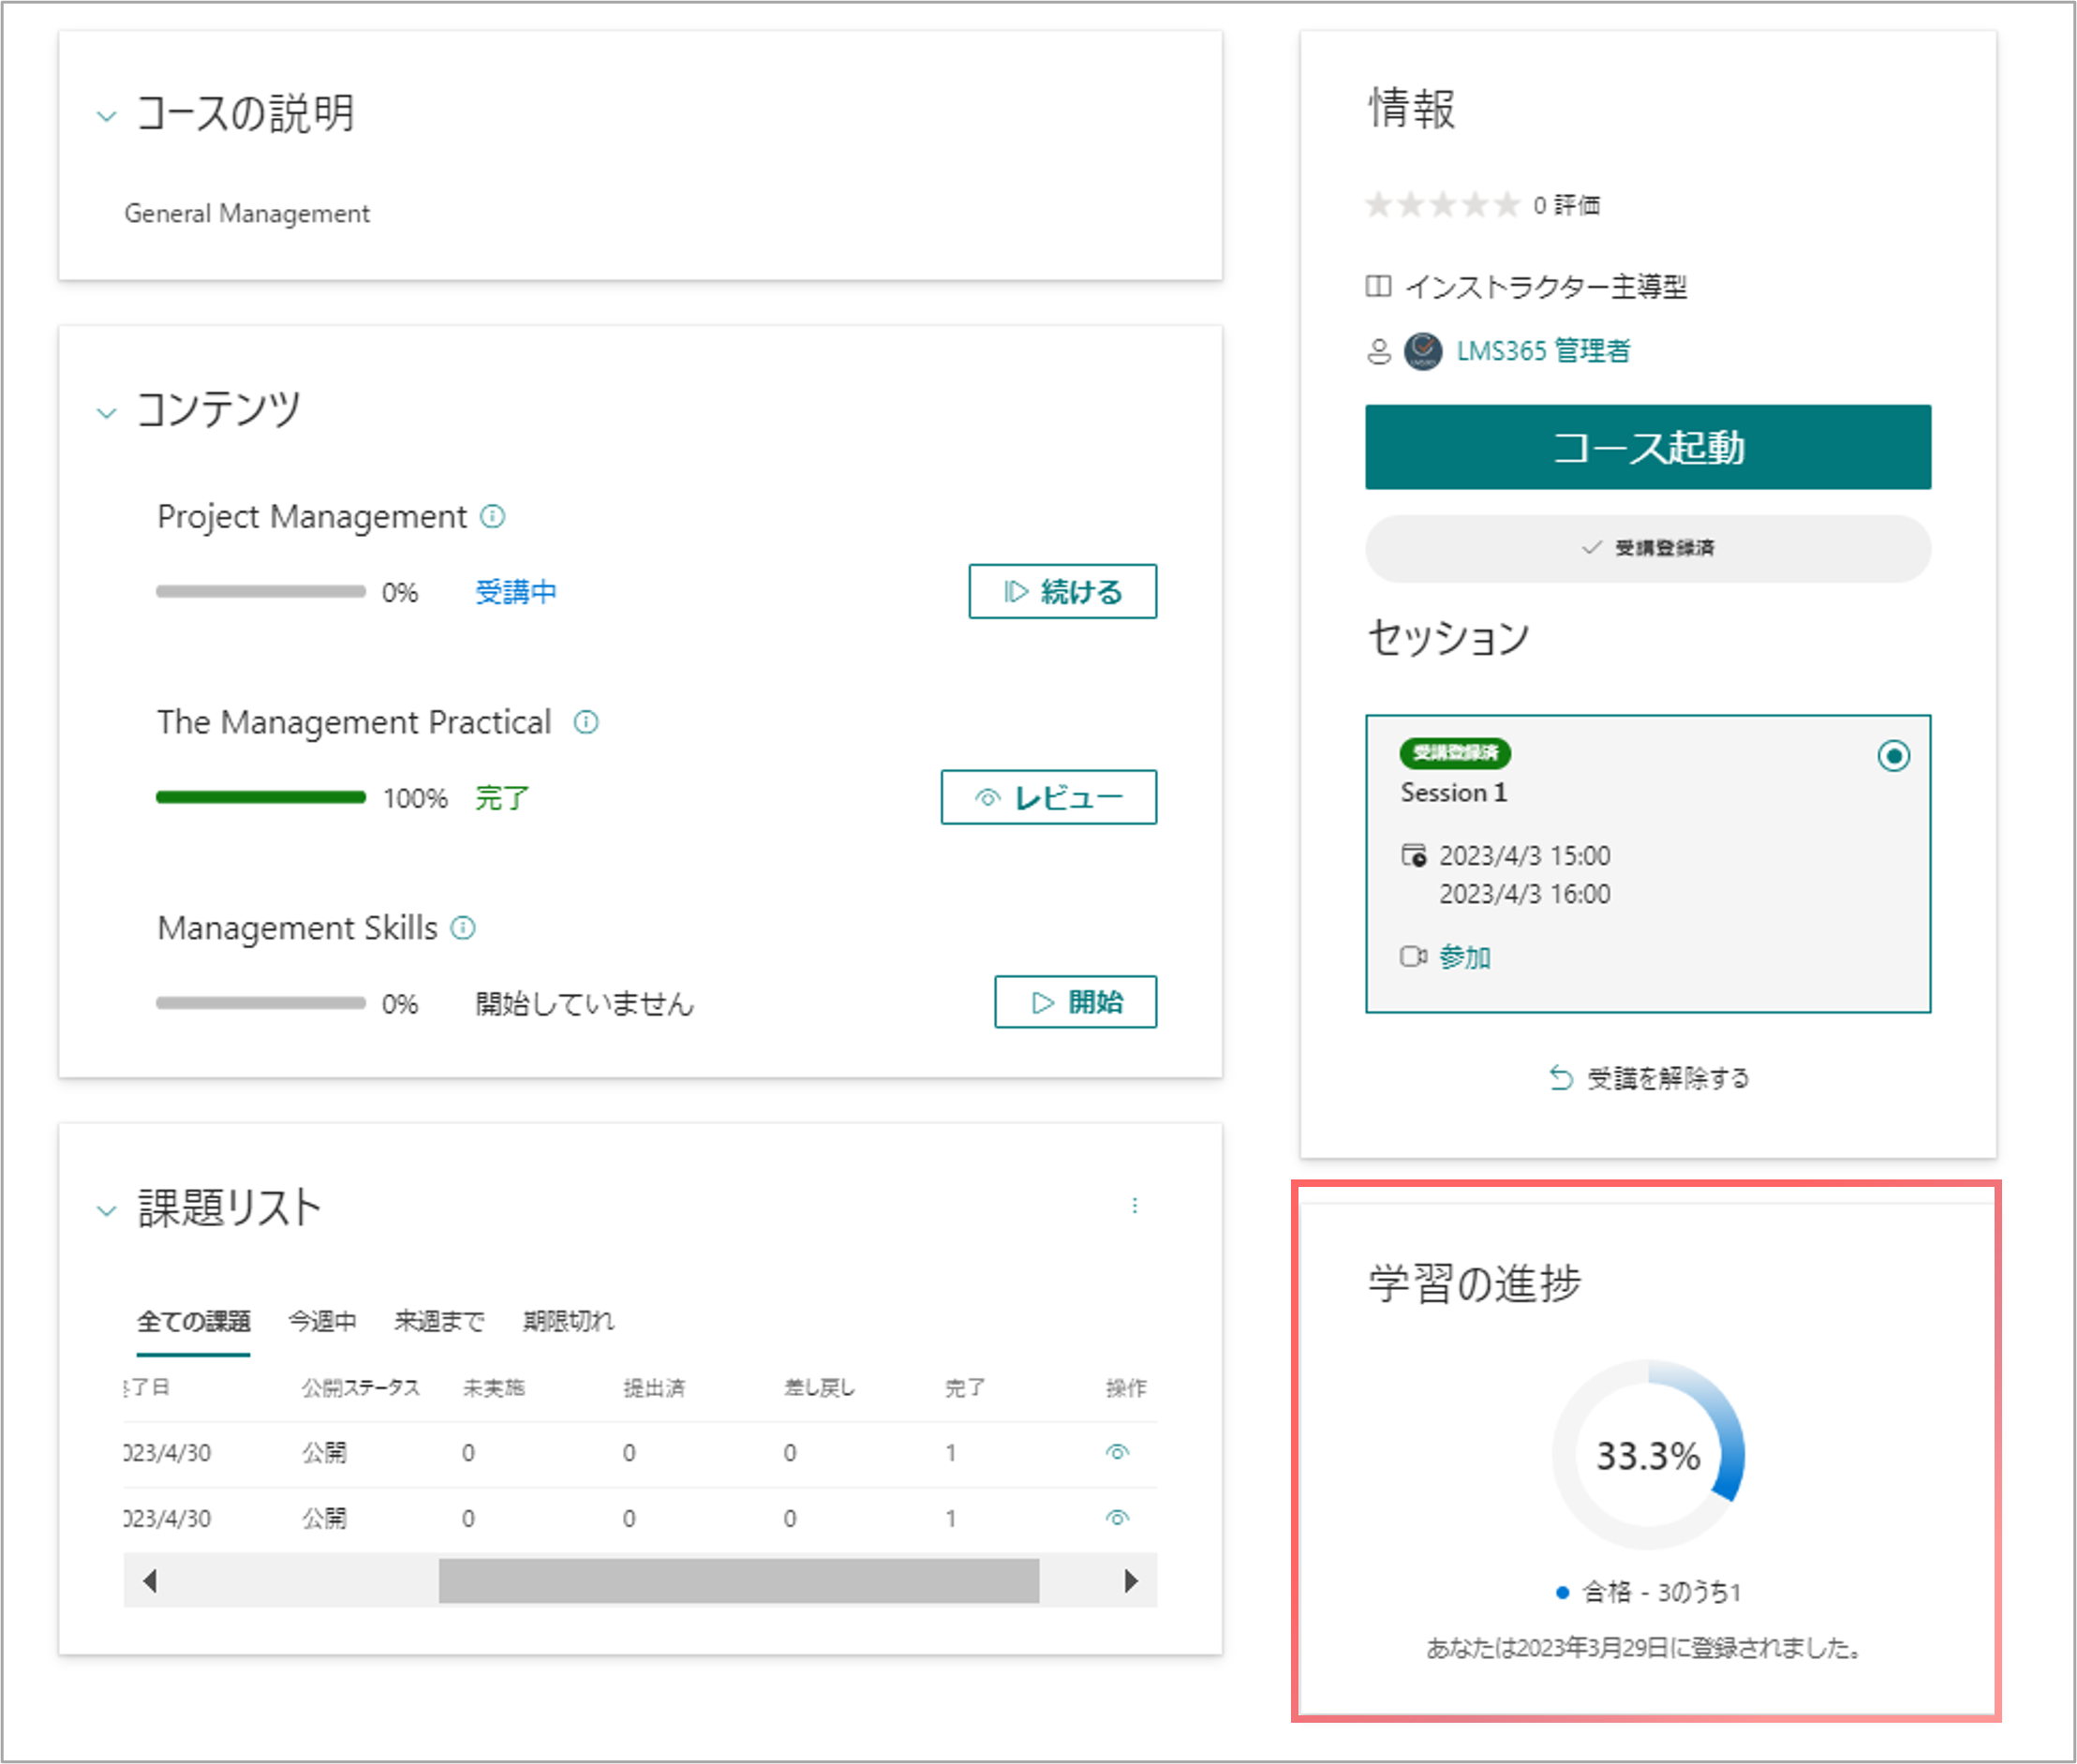This screenshot has width=2077, height=1764.
Task: Click the left scroll arrow of the table
Action: tap(150, 1580)
